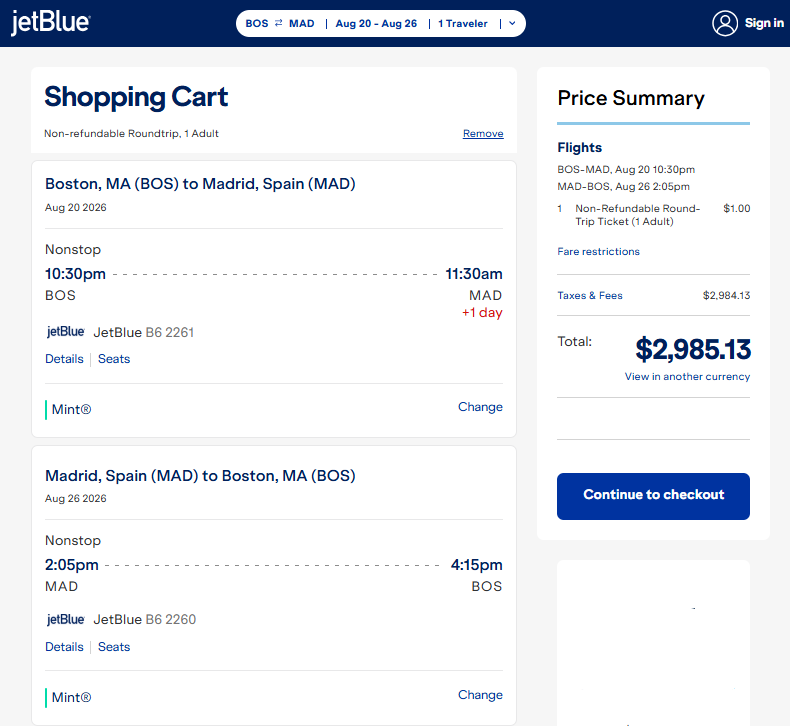Click View in another currency
Image resolution: width=790 pixels, height=726 pixels.
687,376
